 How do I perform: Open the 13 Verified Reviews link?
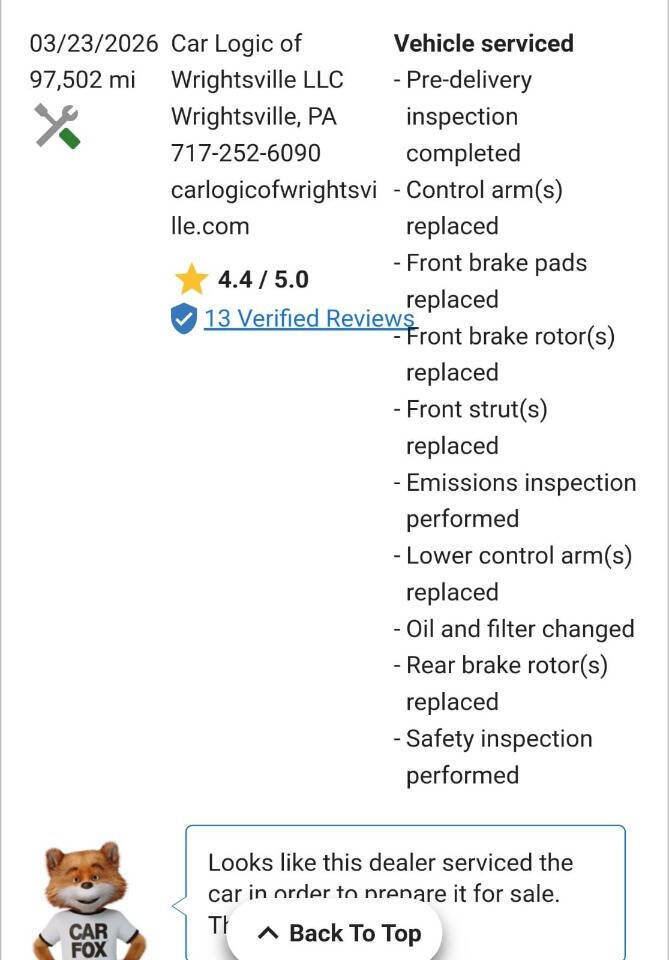(x=308, y=318)
